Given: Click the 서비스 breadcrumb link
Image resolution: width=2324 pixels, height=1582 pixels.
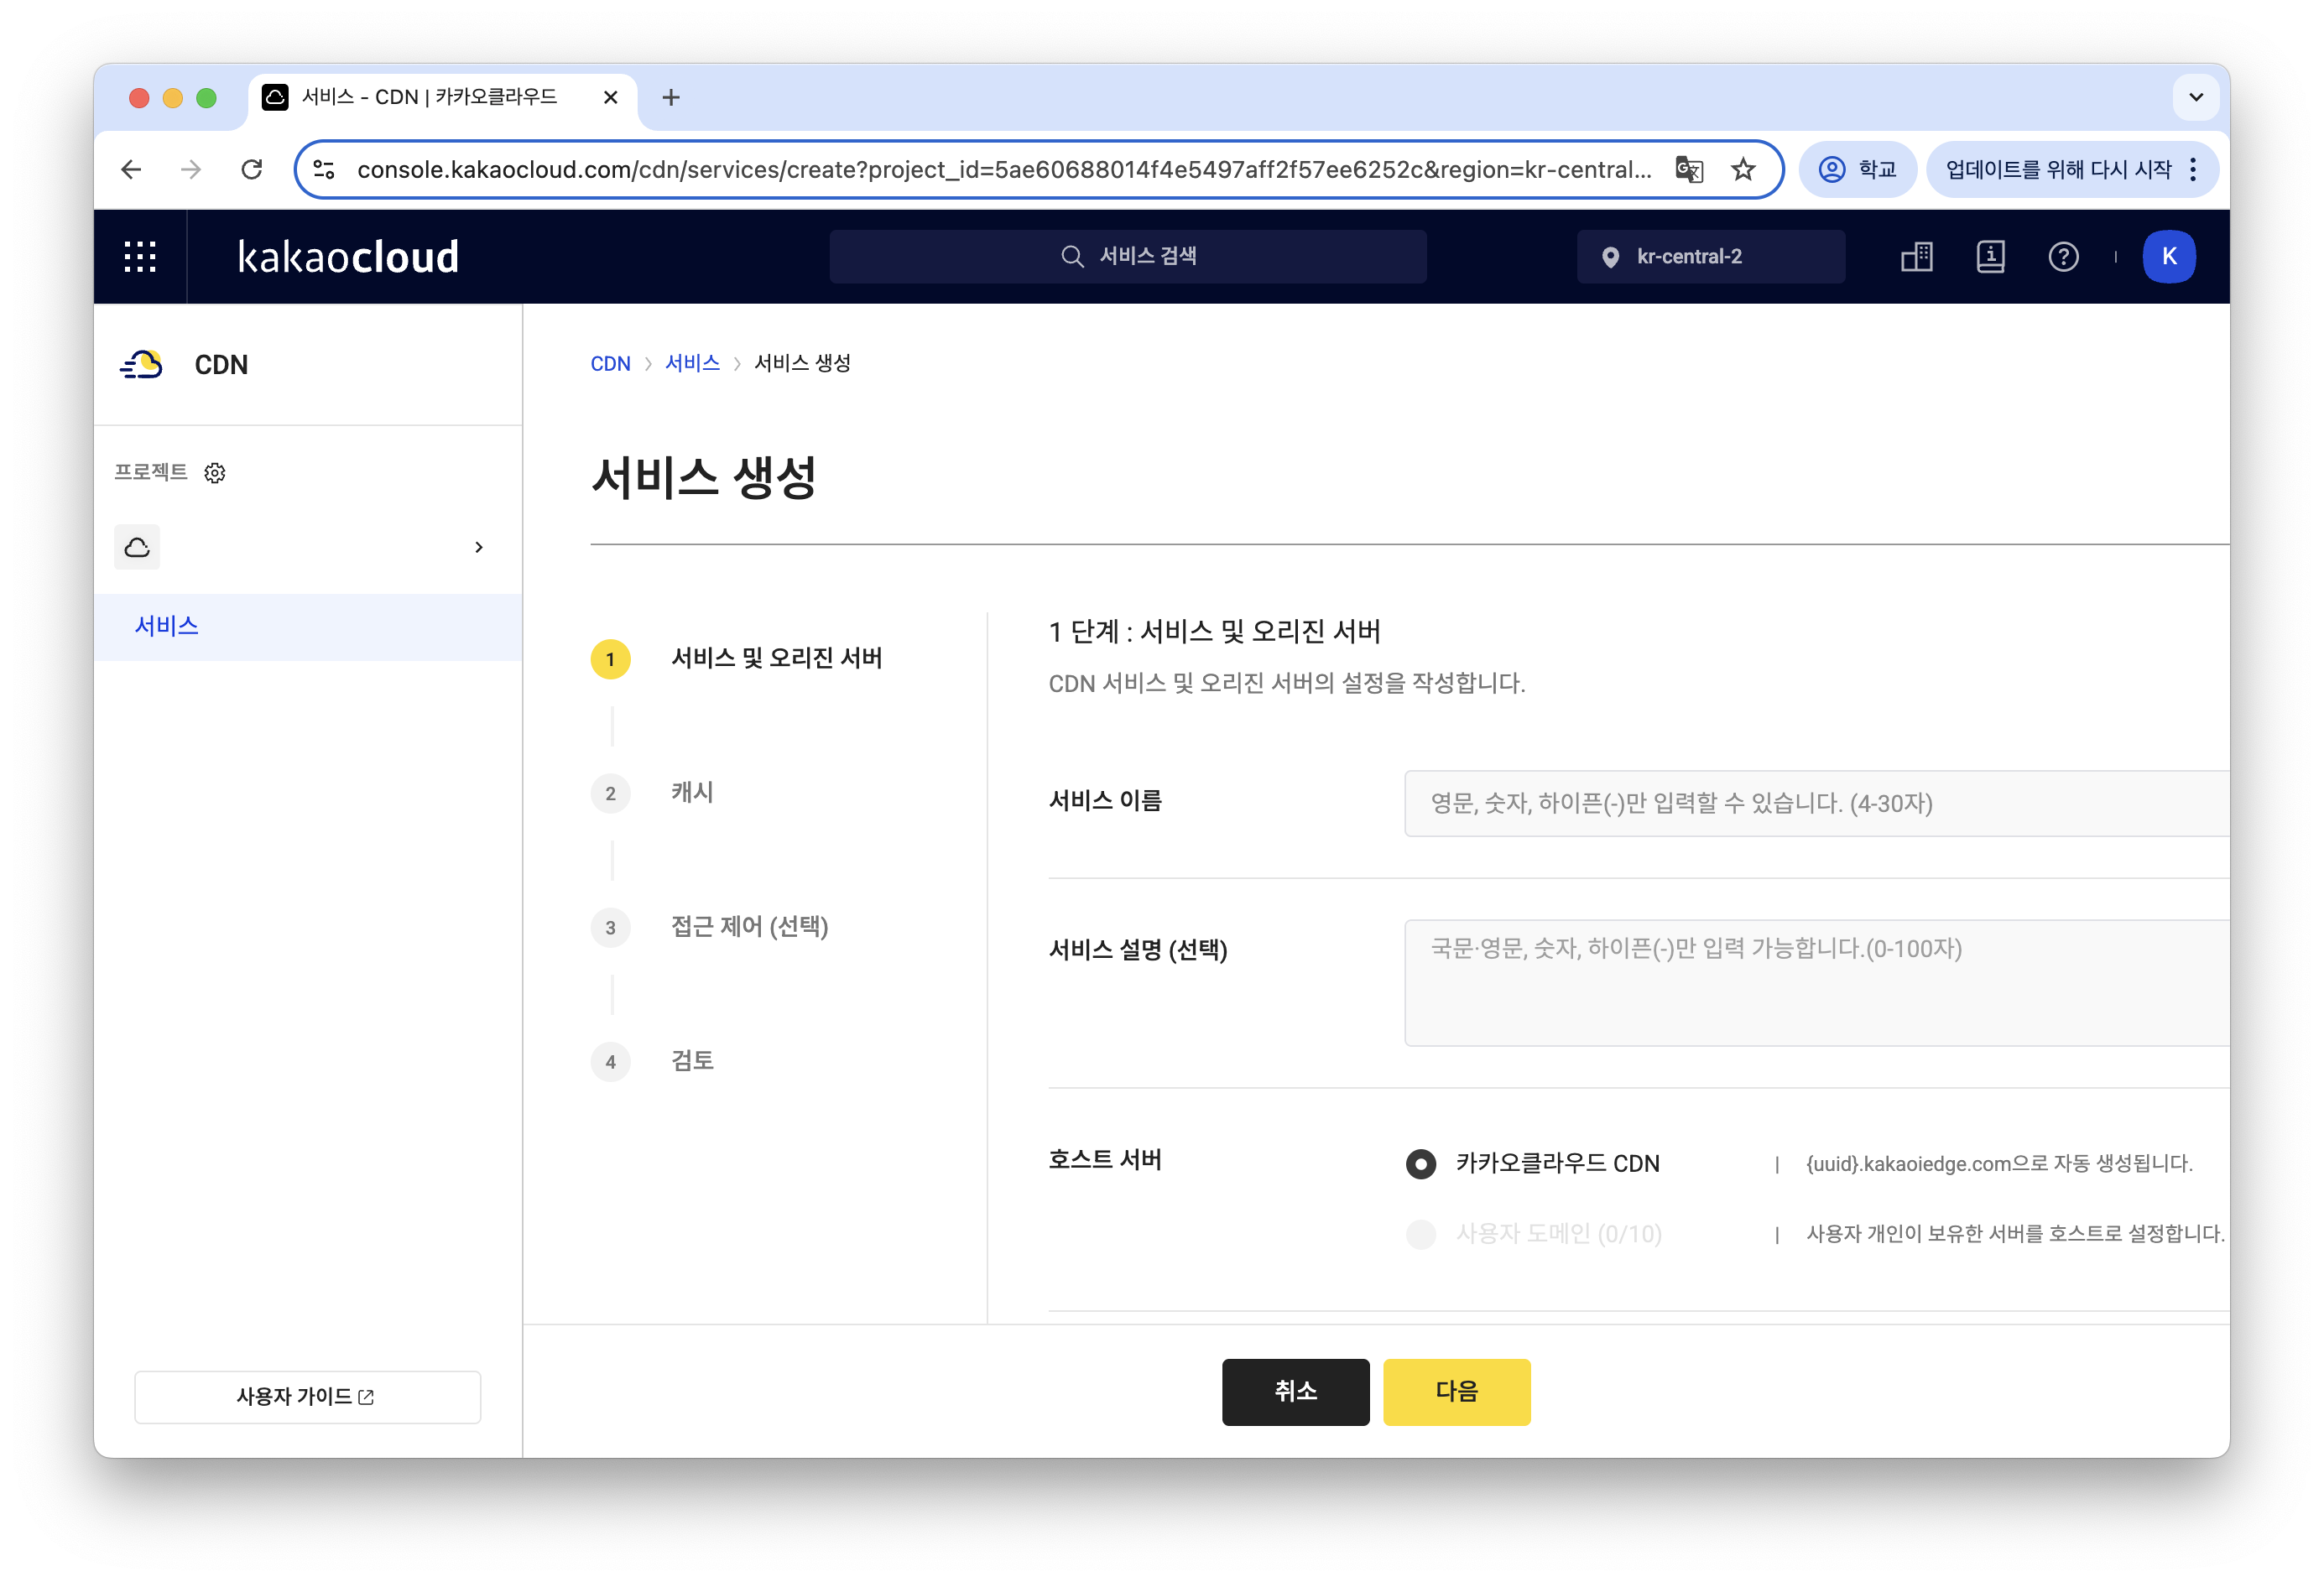Looking at the screenshot, I should pyautogui.click(x=692, y=364).
